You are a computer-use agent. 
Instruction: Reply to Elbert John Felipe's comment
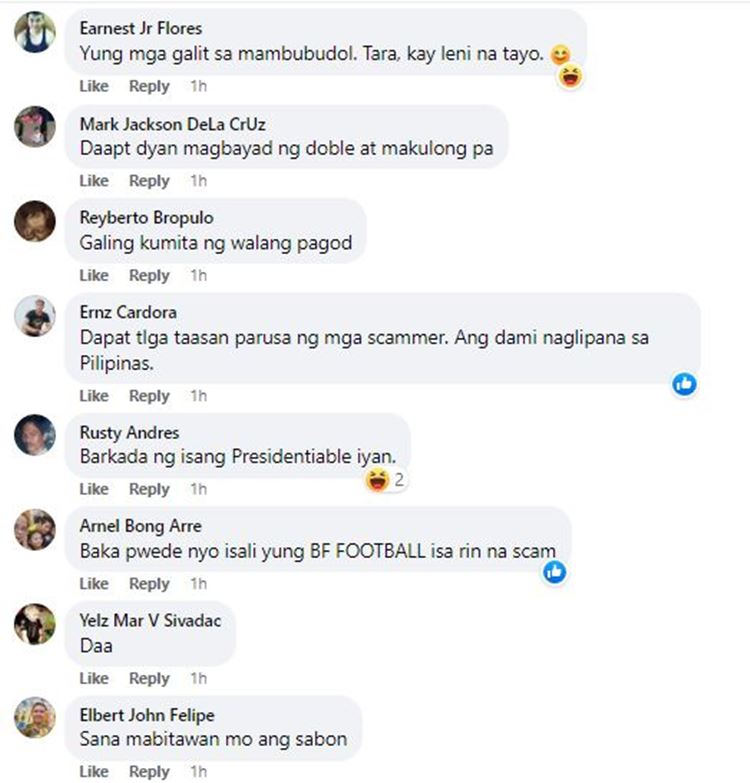(149, 772)
